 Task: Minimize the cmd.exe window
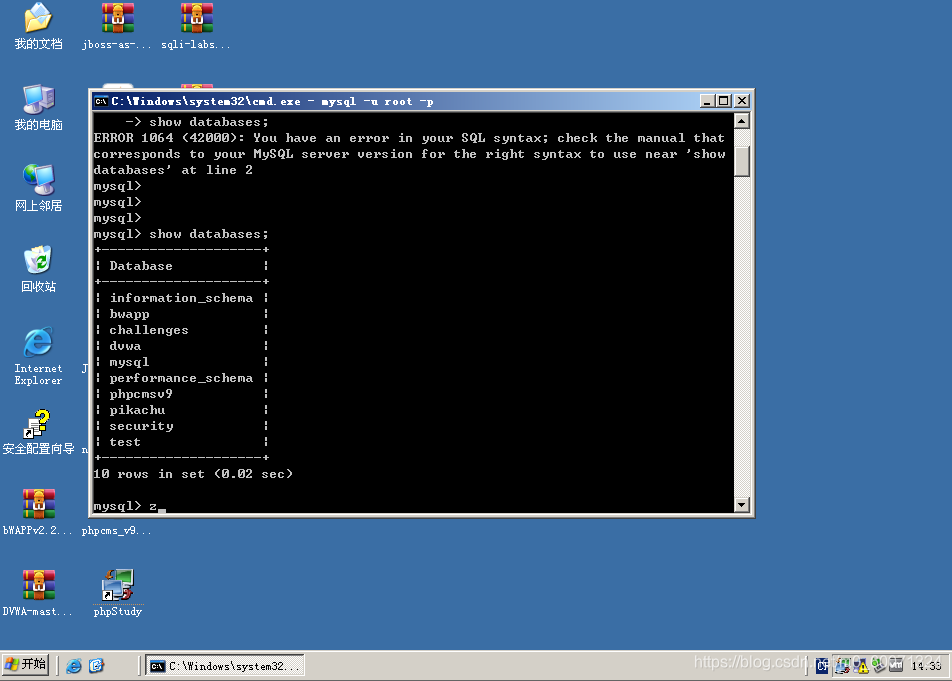point(707,101)
